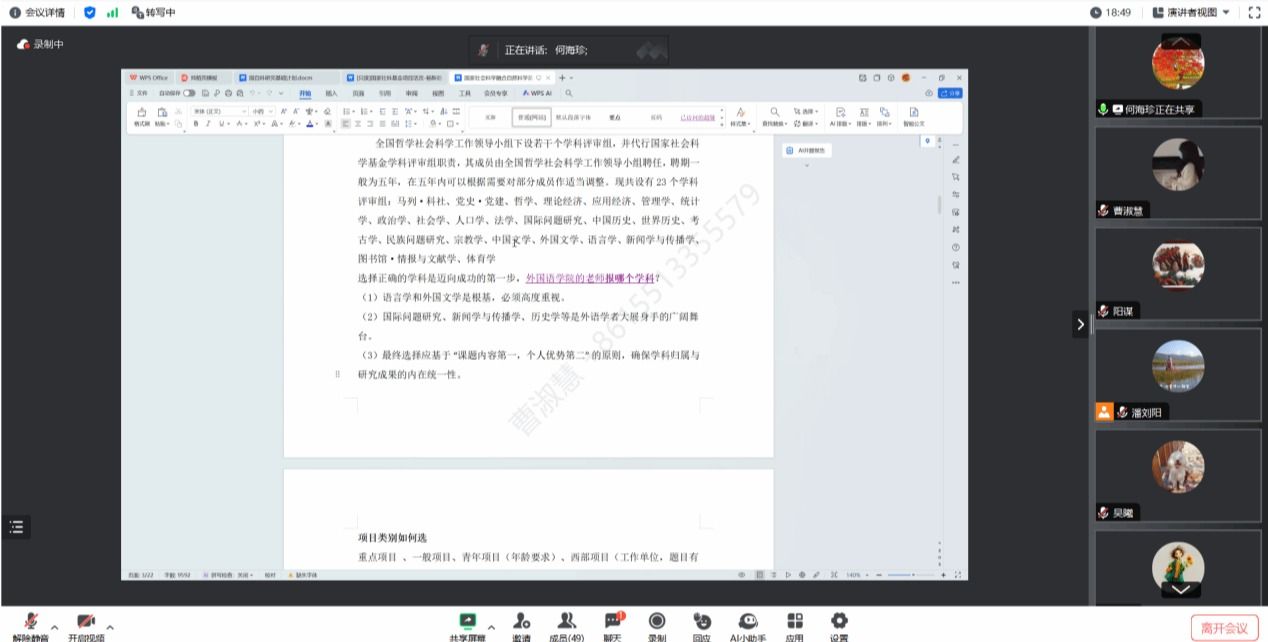
Task: Open Meeting Details at top left
Action: point(37,12)
